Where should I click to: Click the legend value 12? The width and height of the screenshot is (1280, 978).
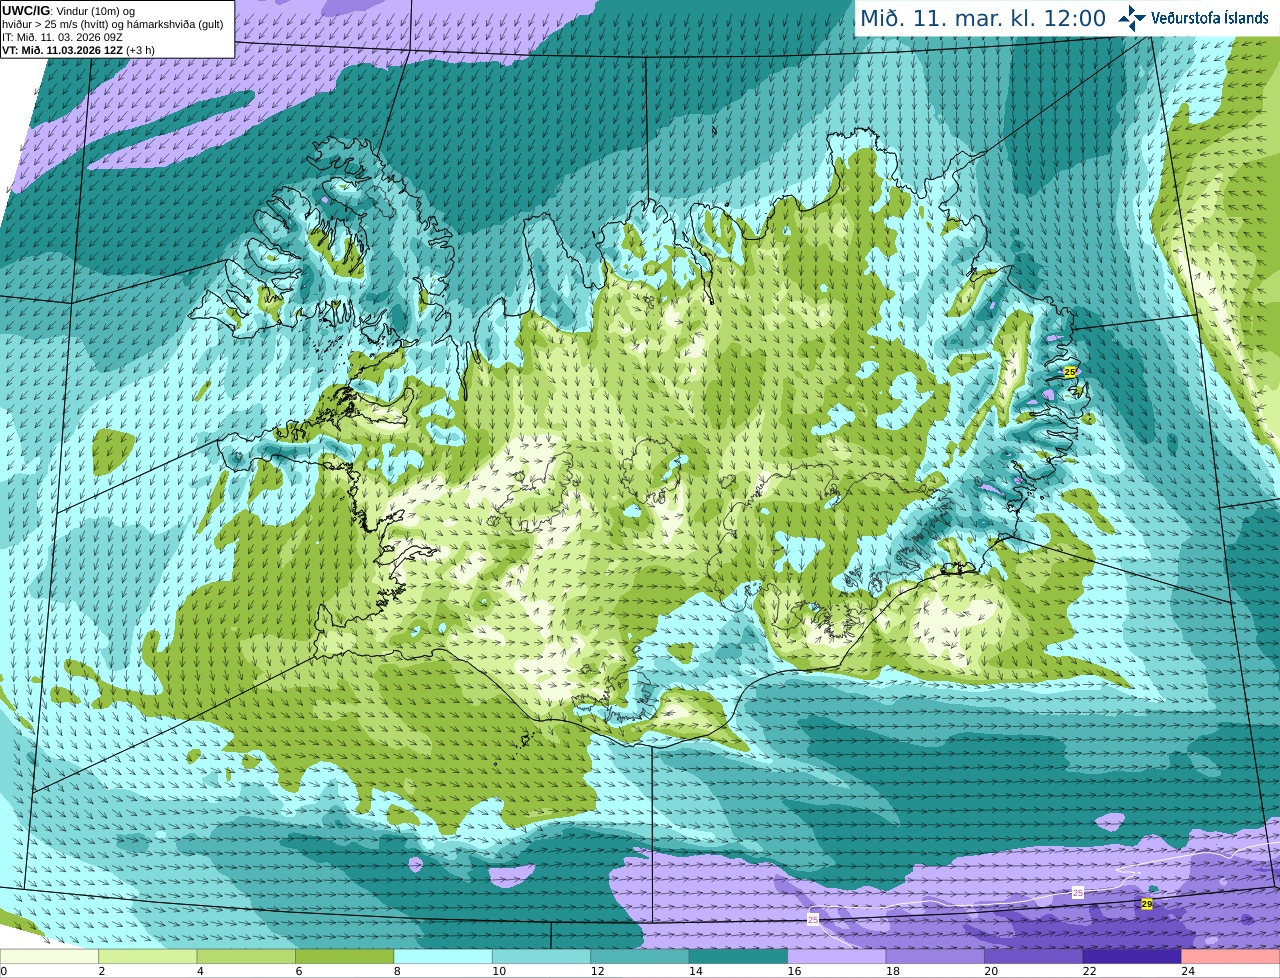[597, 971]
